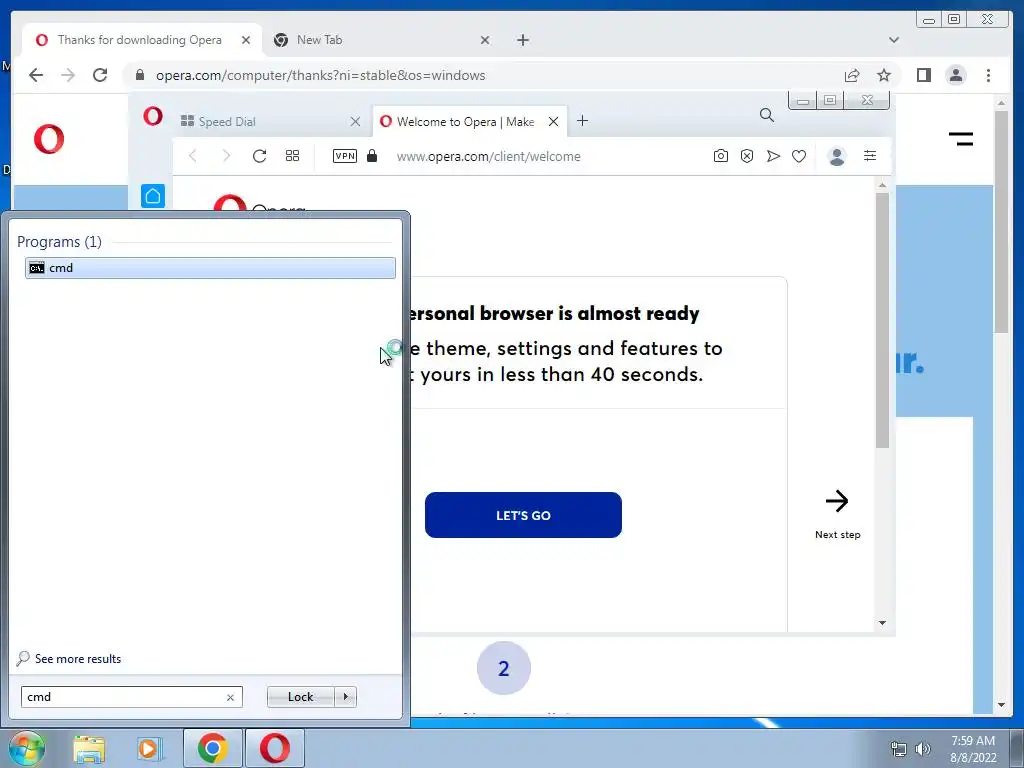Click the Lock button in Start menu
The height and width of the screenshot is (768, 1024).
tap(300, 697)
